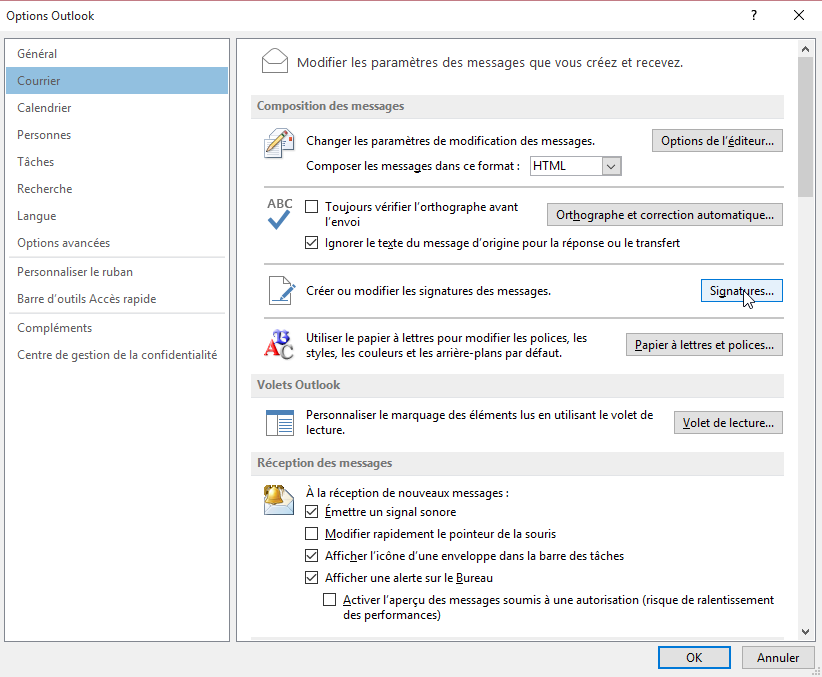Click the scrollbar down arrow

coord(805,632)
